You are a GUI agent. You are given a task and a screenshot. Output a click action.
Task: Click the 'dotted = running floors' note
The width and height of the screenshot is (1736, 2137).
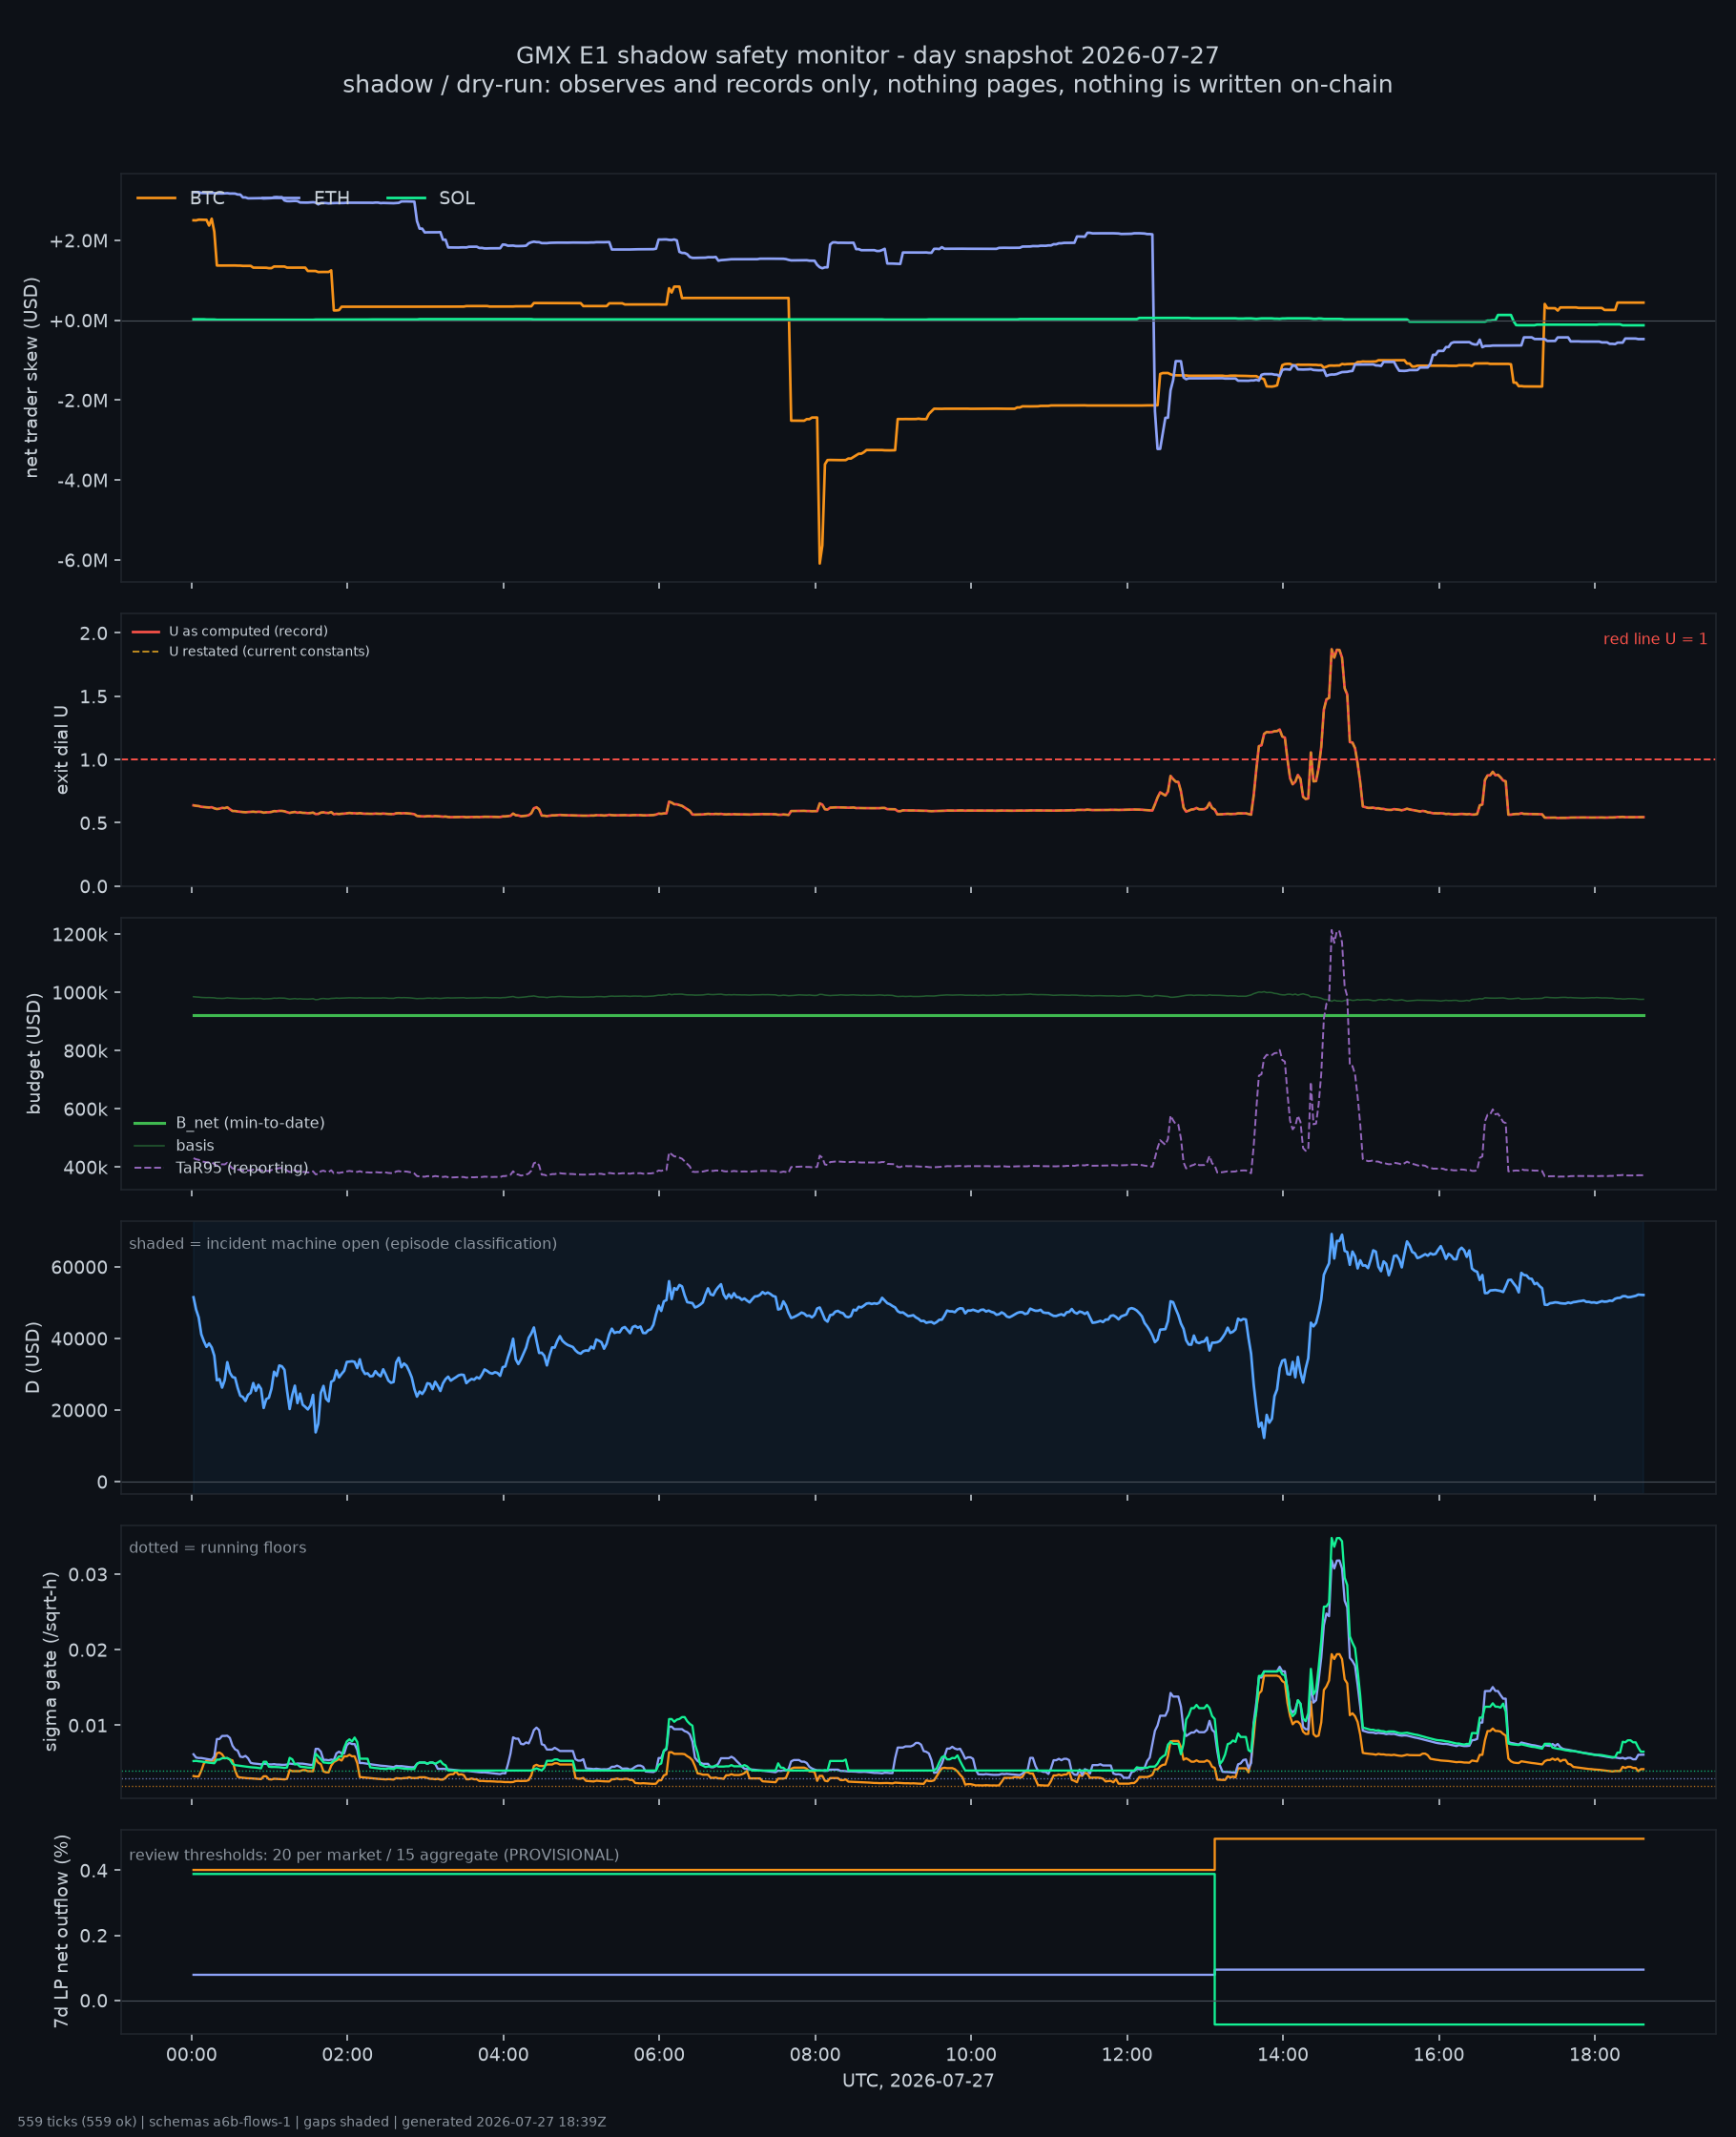218,1547
